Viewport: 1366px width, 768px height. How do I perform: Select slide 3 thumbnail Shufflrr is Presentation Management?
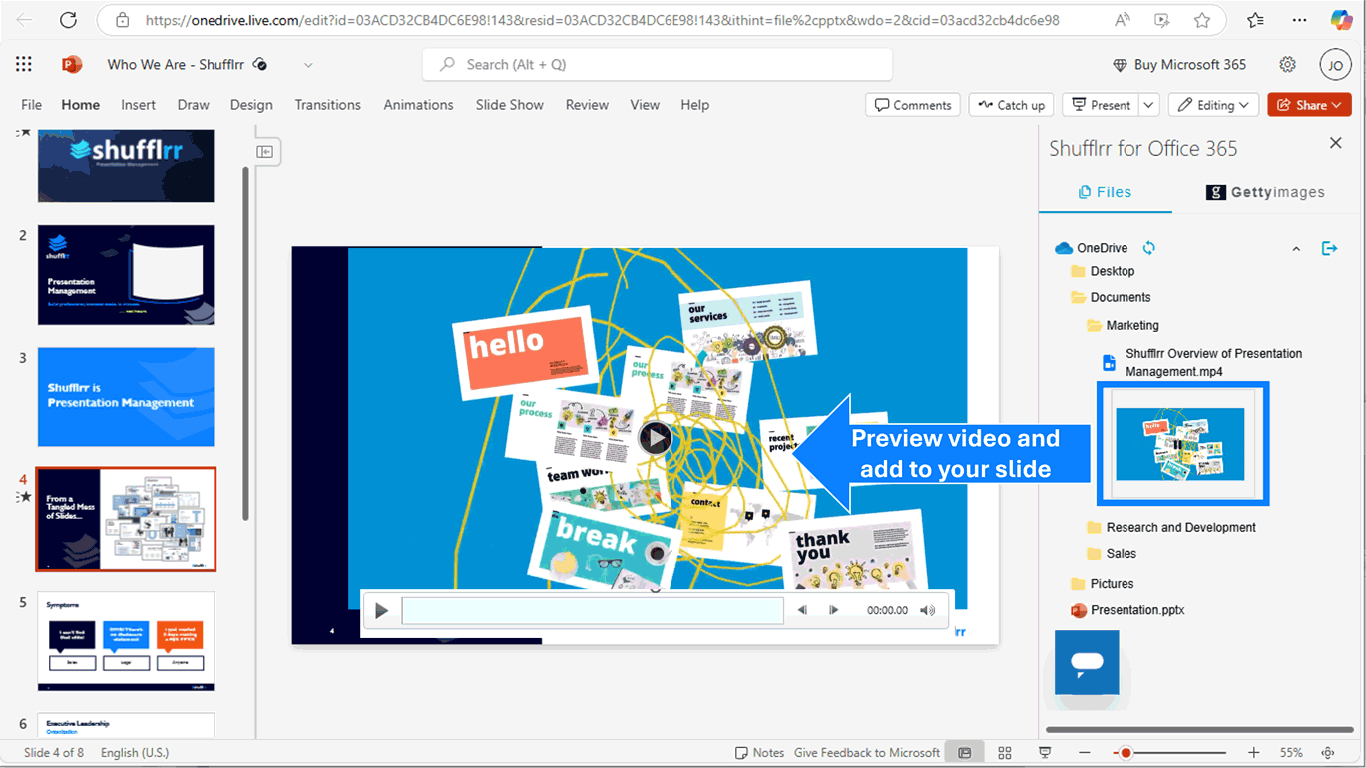126,397
